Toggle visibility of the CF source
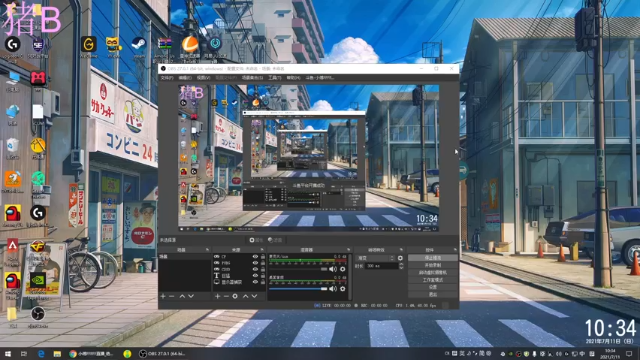Screen dimensions: 640x360 [255, 257]
